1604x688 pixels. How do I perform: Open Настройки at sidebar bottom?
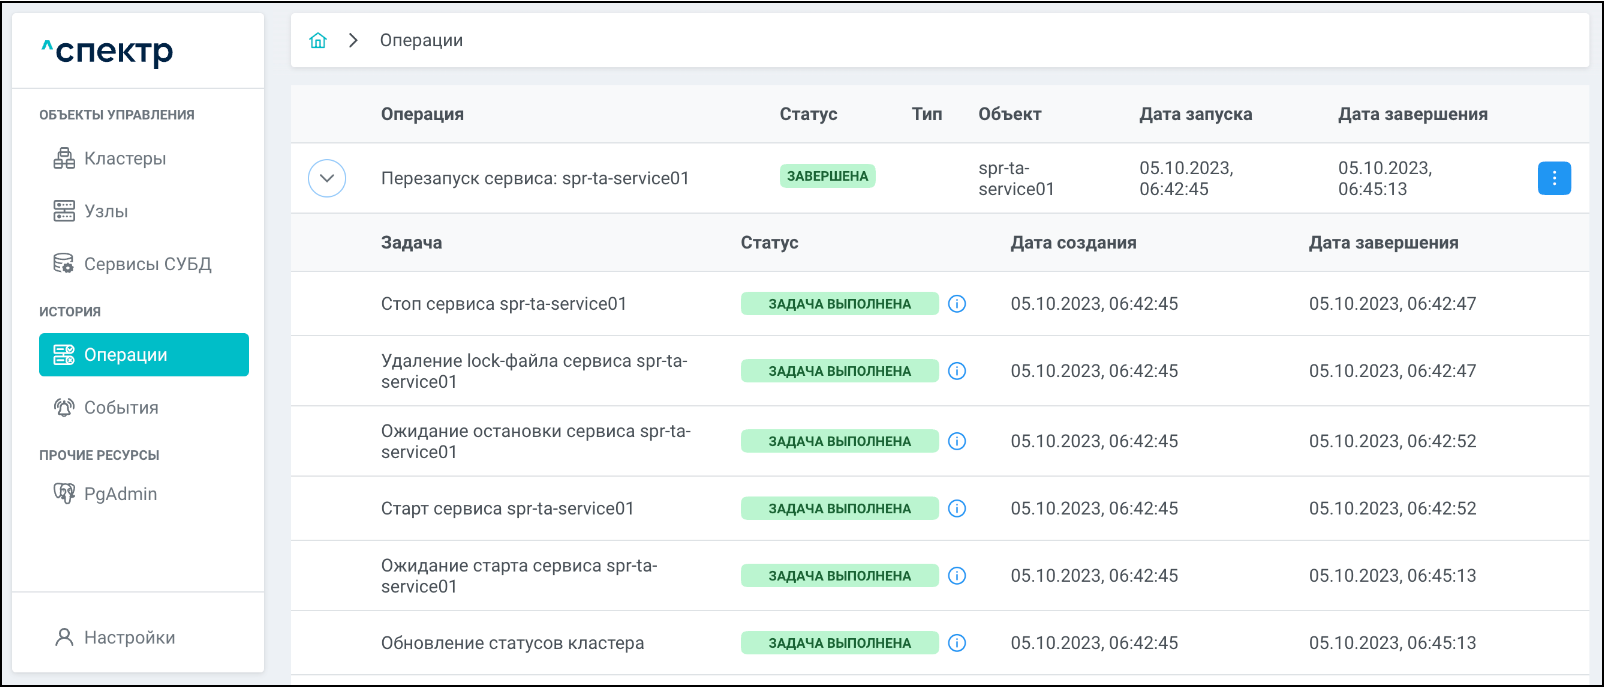[129, 638]
